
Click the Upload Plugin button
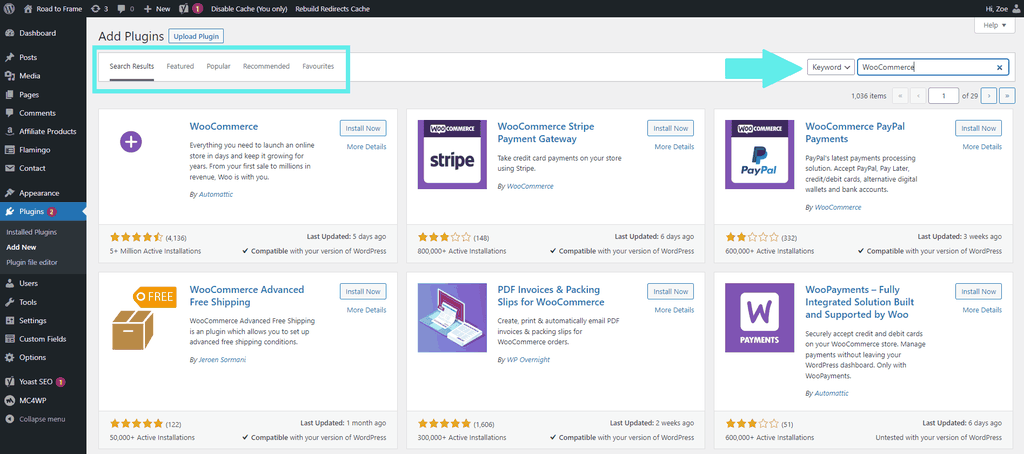click(x=196, y=36)
